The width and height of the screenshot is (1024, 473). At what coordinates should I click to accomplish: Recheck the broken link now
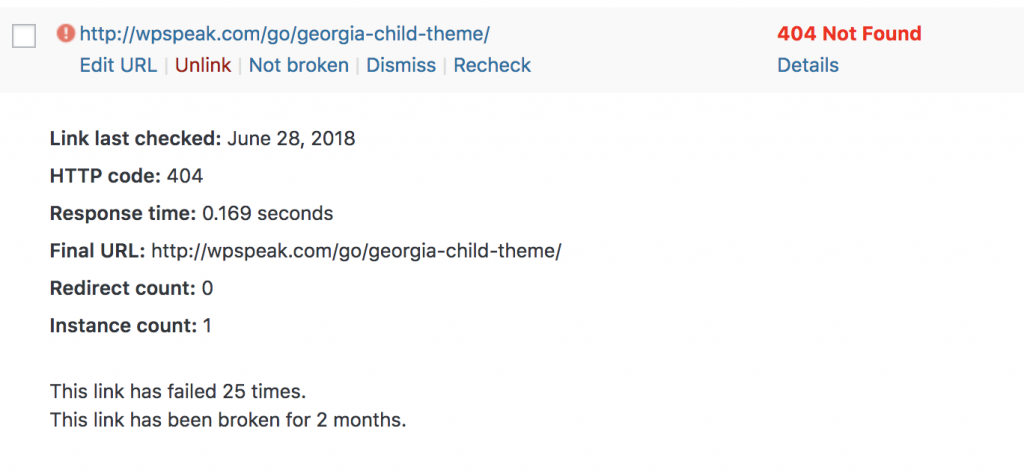(492, 65)
